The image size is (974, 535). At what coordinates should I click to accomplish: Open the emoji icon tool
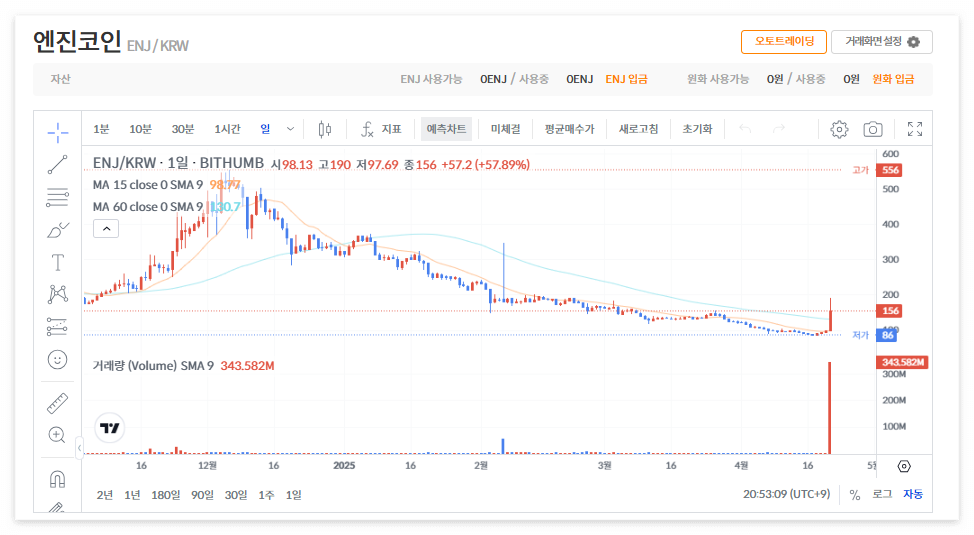pyautogui.click(x=58, y=359)
